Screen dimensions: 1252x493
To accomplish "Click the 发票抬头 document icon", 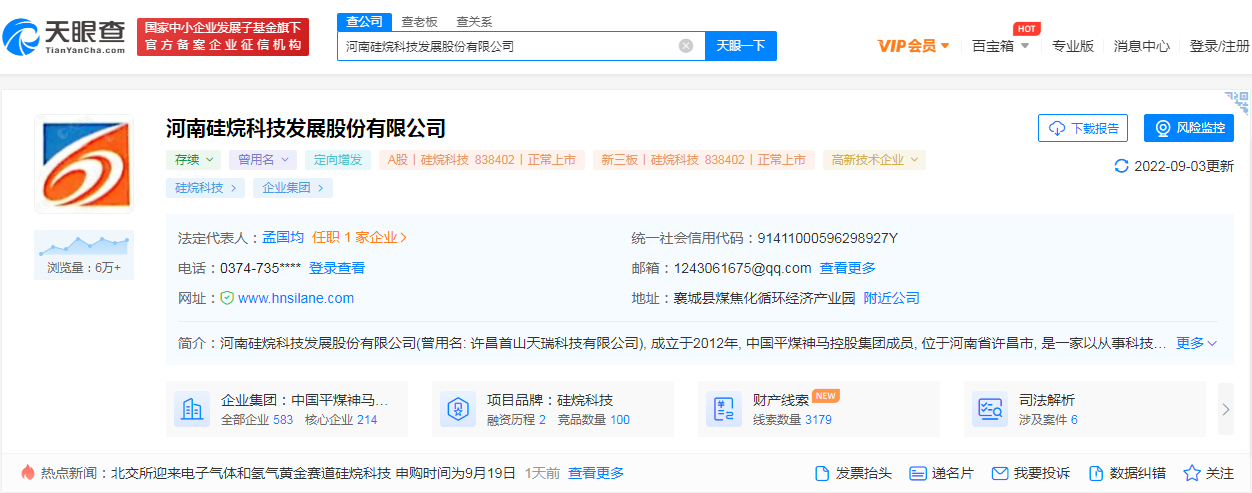I will (822, 473).
